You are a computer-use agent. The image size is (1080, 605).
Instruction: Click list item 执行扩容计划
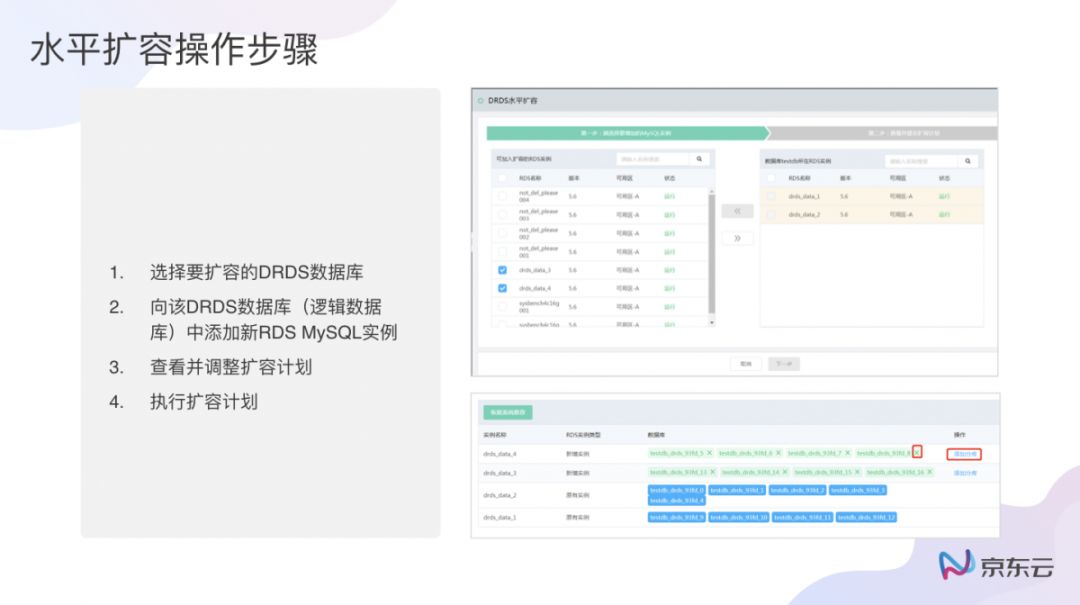(x=204, y=402)
